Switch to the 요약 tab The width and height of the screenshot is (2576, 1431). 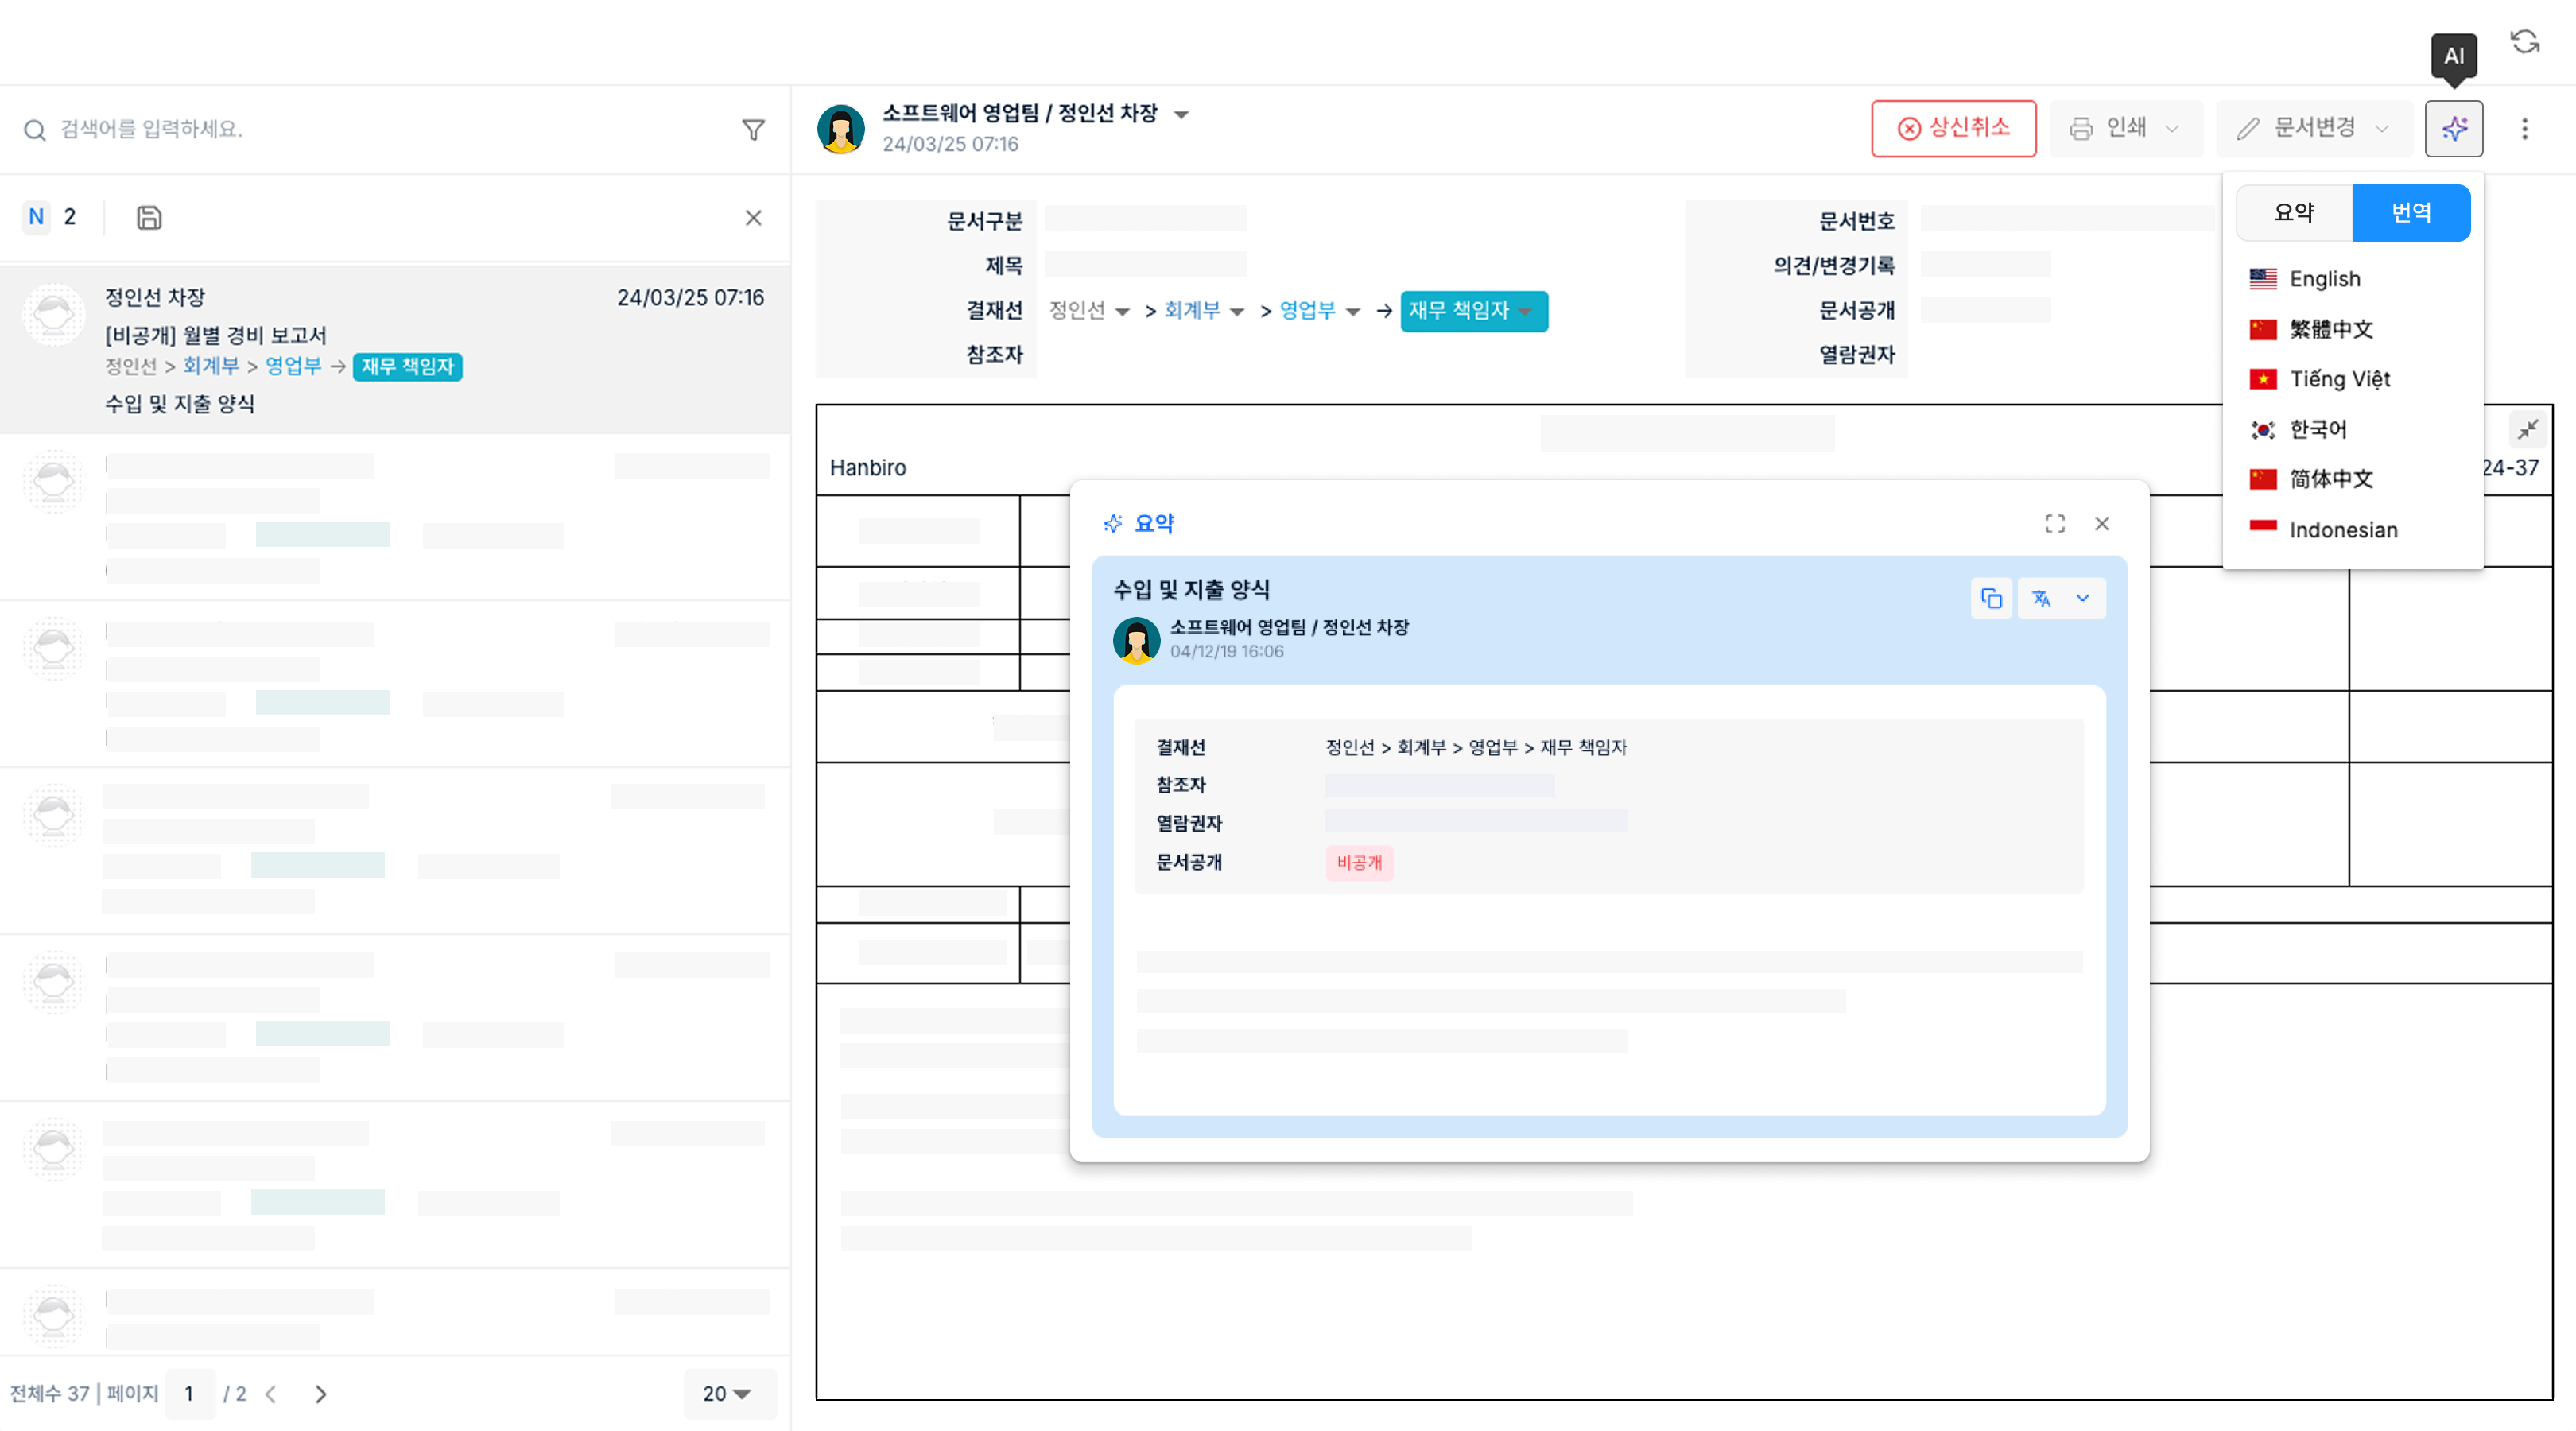tap(2294, 212)
